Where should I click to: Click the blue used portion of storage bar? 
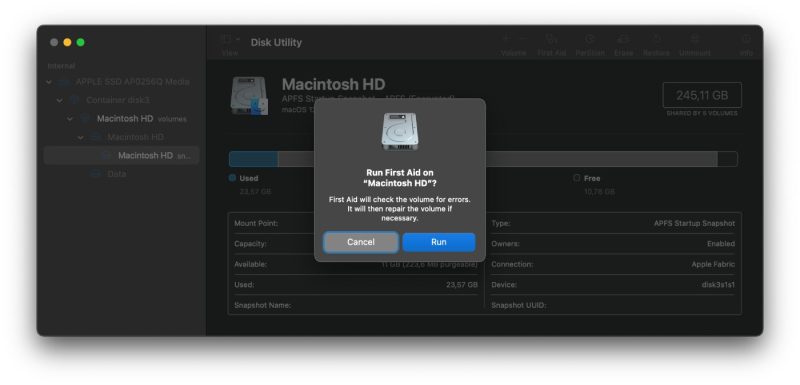point(253,159)
